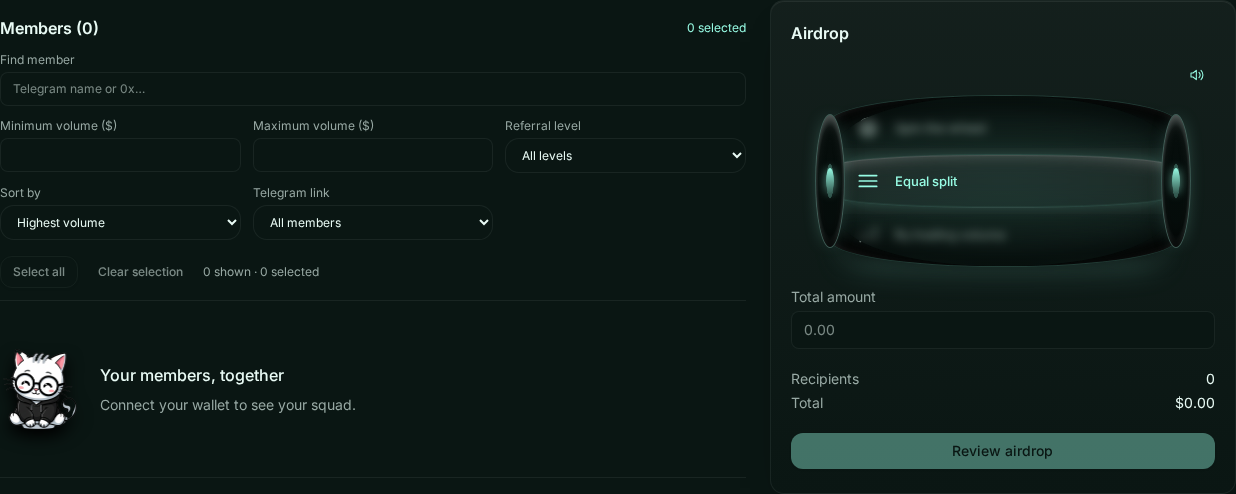This screenshot has height=494, width=1236.
Task: Click the '0 selected' counter at top
Action: (716, 28)
